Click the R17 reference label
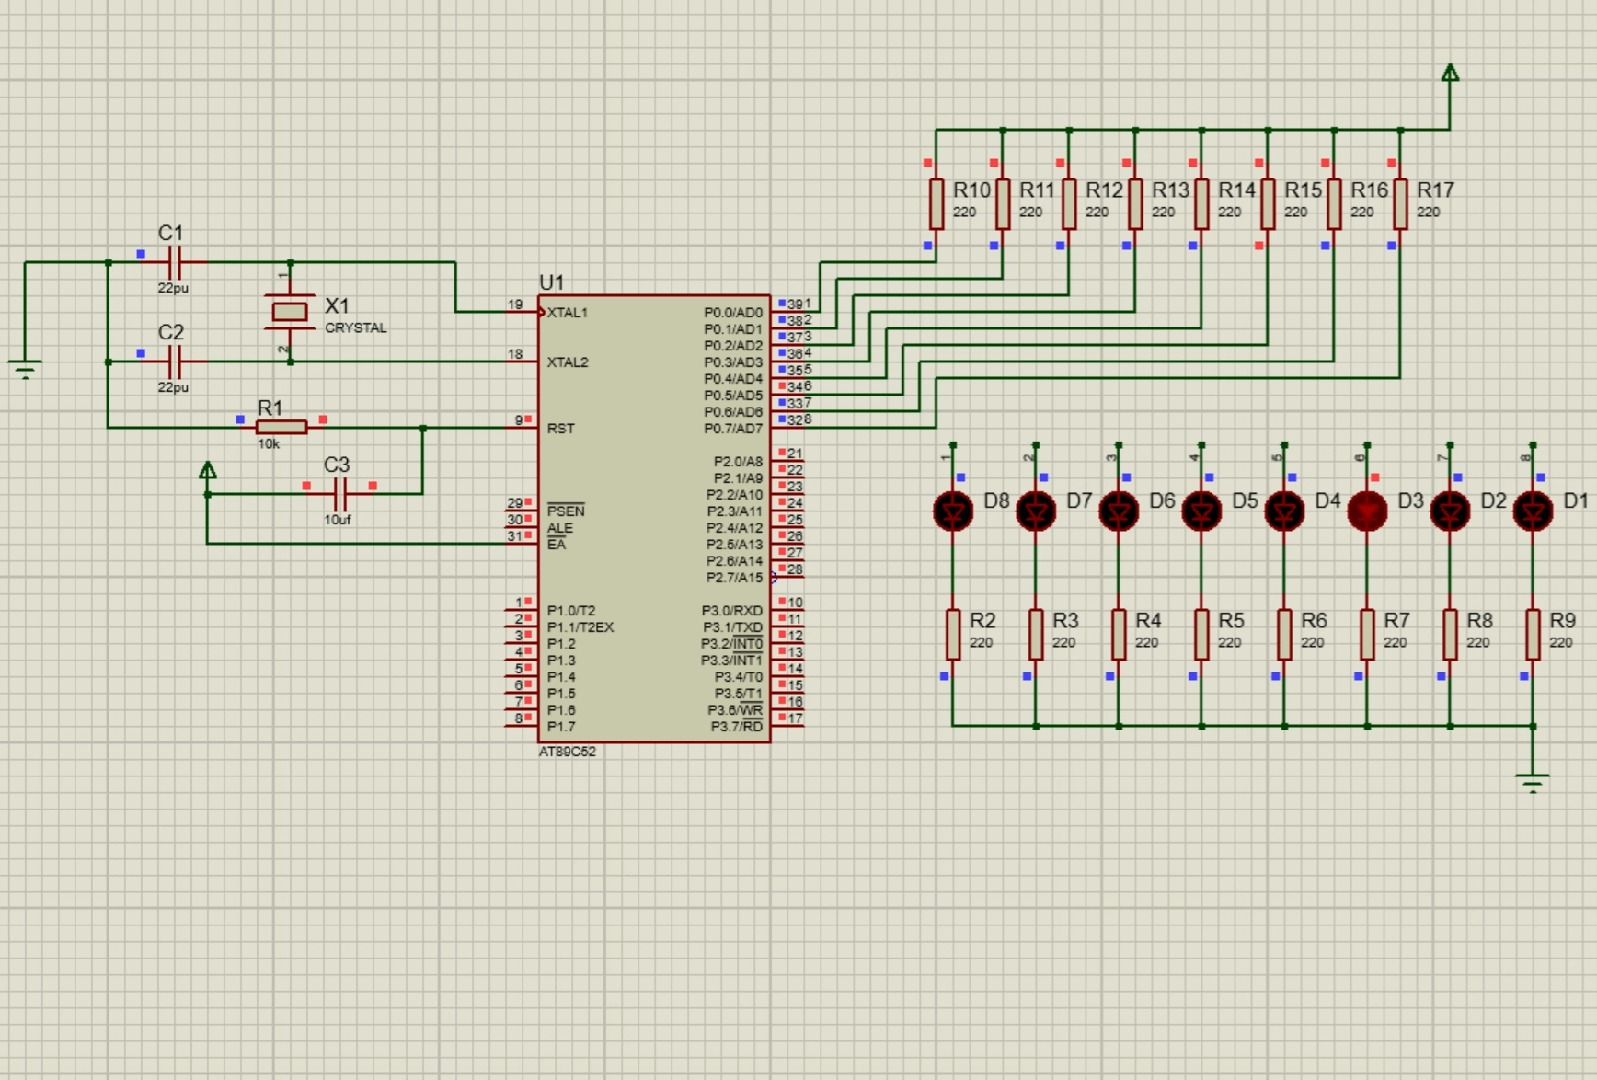 1435,190
